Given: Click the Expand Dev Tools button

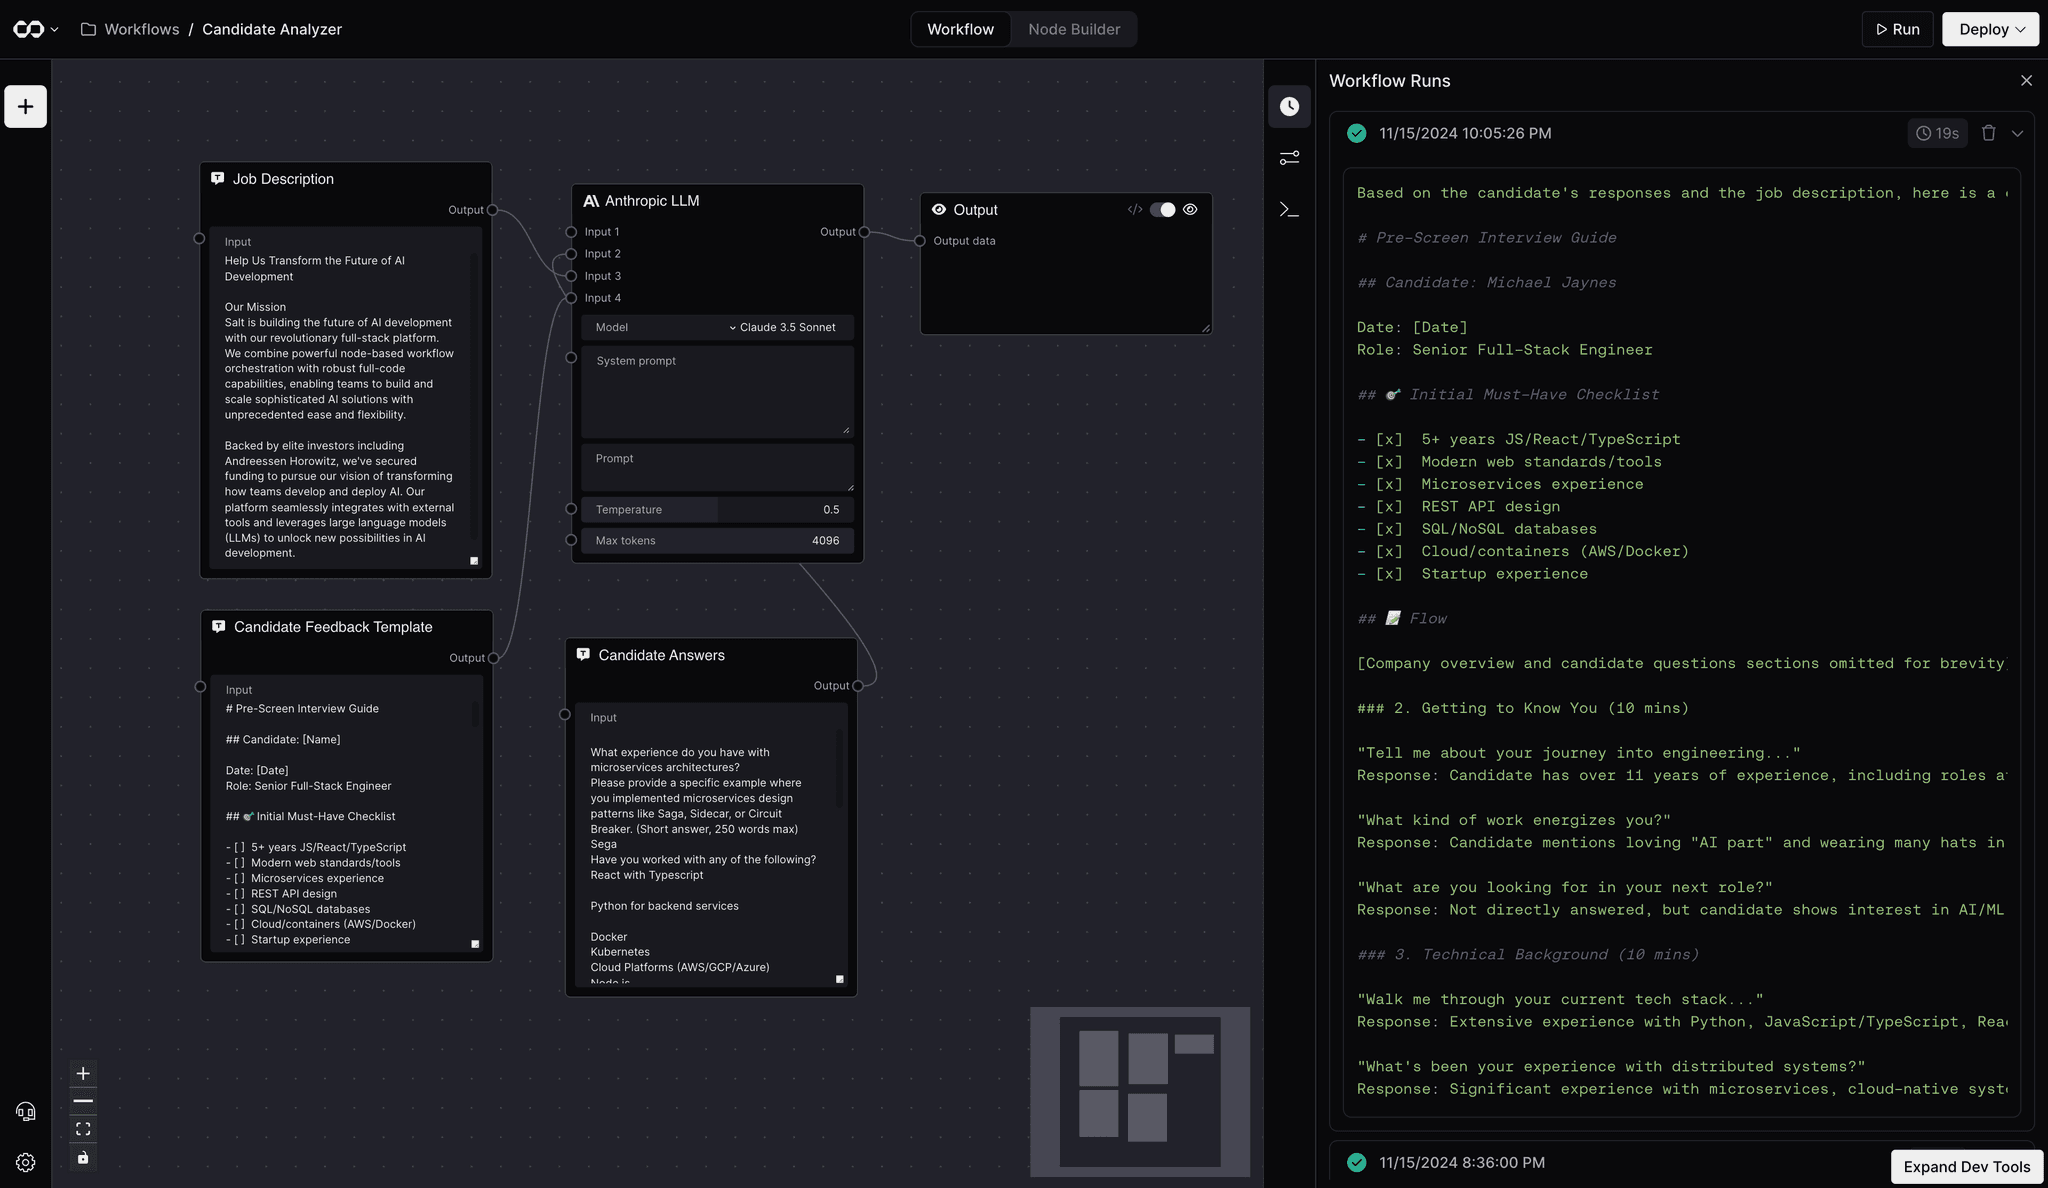Looking at the screenshot, I should [x=1966, y=1166].
